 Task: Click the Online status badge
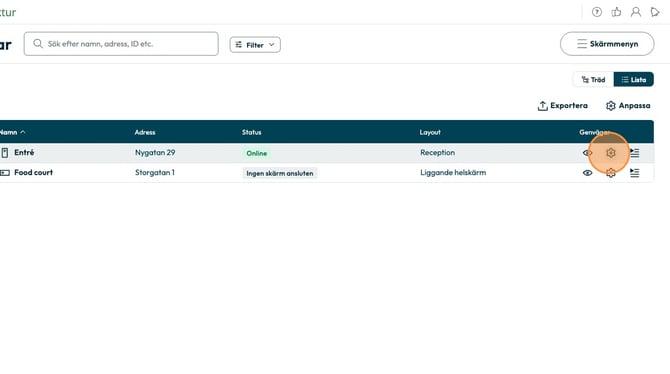tap(256, 153)
